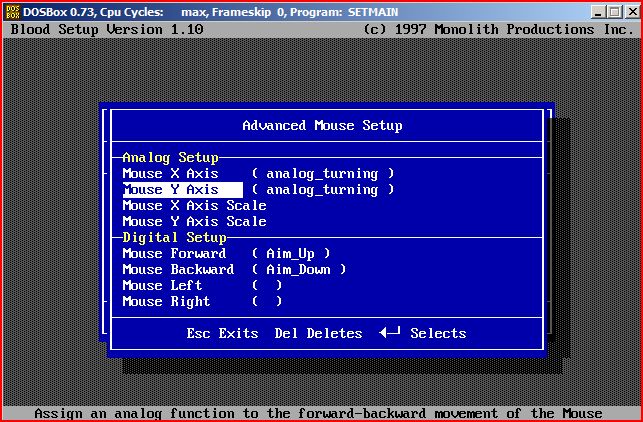Select the Mouse Left binding
The height and width of the screenshot is (422, 643).
(162, 285)
